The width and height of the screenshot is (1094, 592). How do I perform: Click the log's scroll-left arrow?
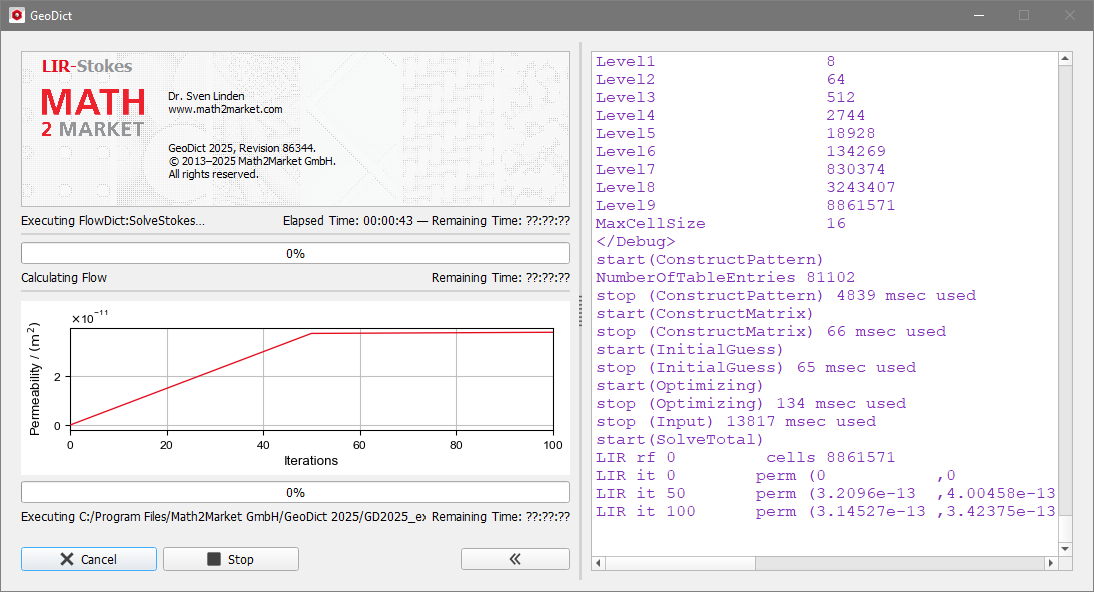click(x=599, y=564)
